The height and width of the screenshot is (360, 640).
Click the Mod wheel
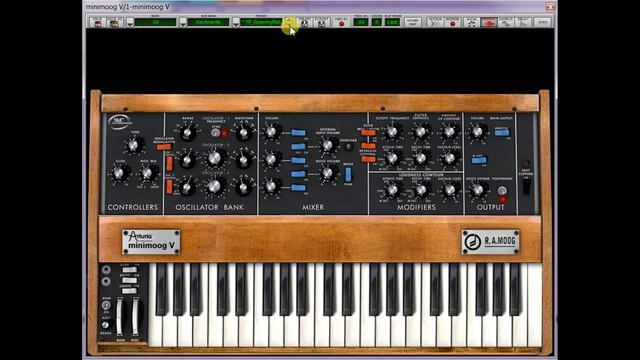pyautogui.click(x=135, y=316)
